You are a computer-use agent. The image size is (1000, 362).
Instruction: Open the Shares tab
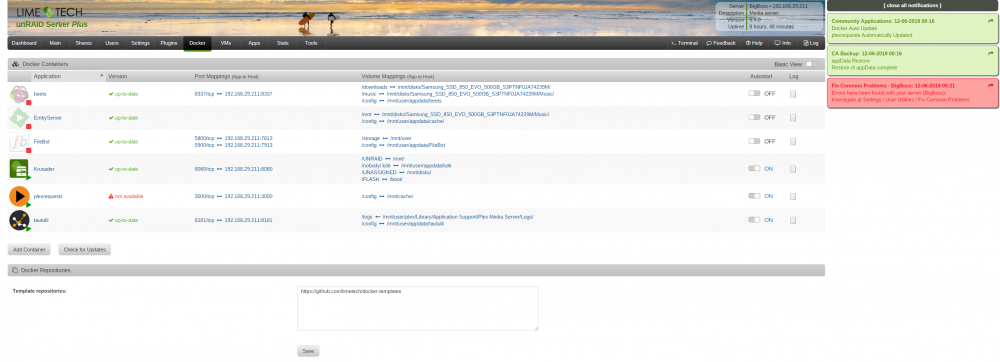84,43
